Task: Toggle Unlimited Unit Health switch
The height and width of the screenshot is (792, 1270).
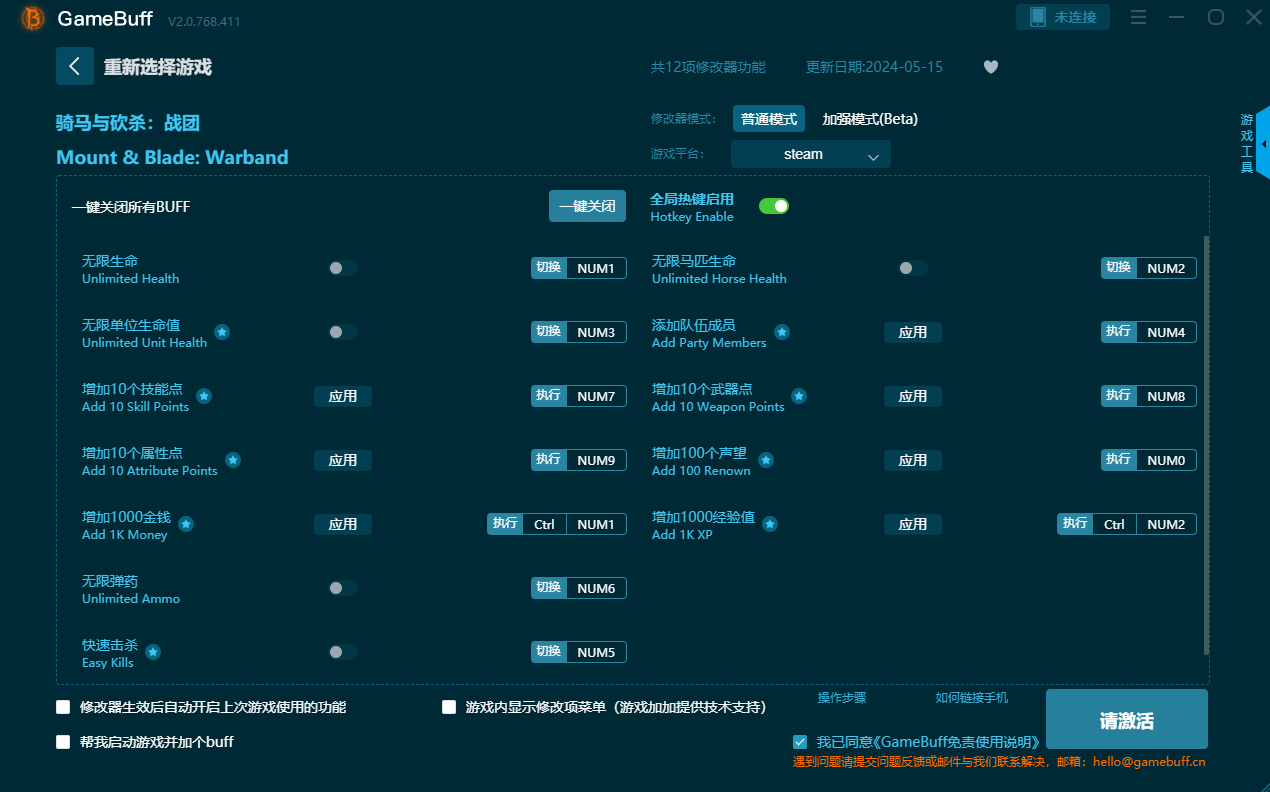Action: point(342,332)
